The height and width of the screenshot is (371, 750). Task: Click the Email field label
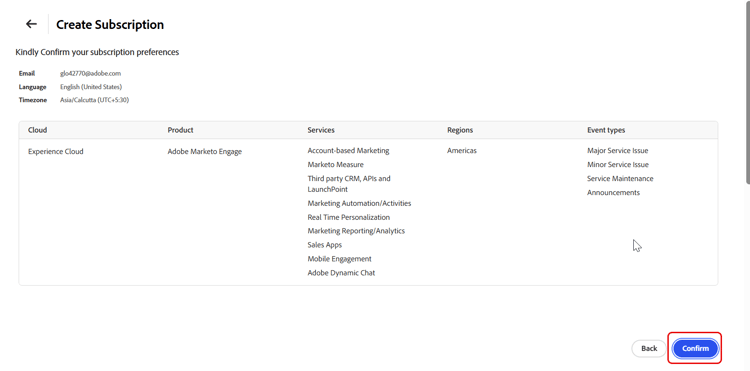pyautogui.click(x=27, y=74)
